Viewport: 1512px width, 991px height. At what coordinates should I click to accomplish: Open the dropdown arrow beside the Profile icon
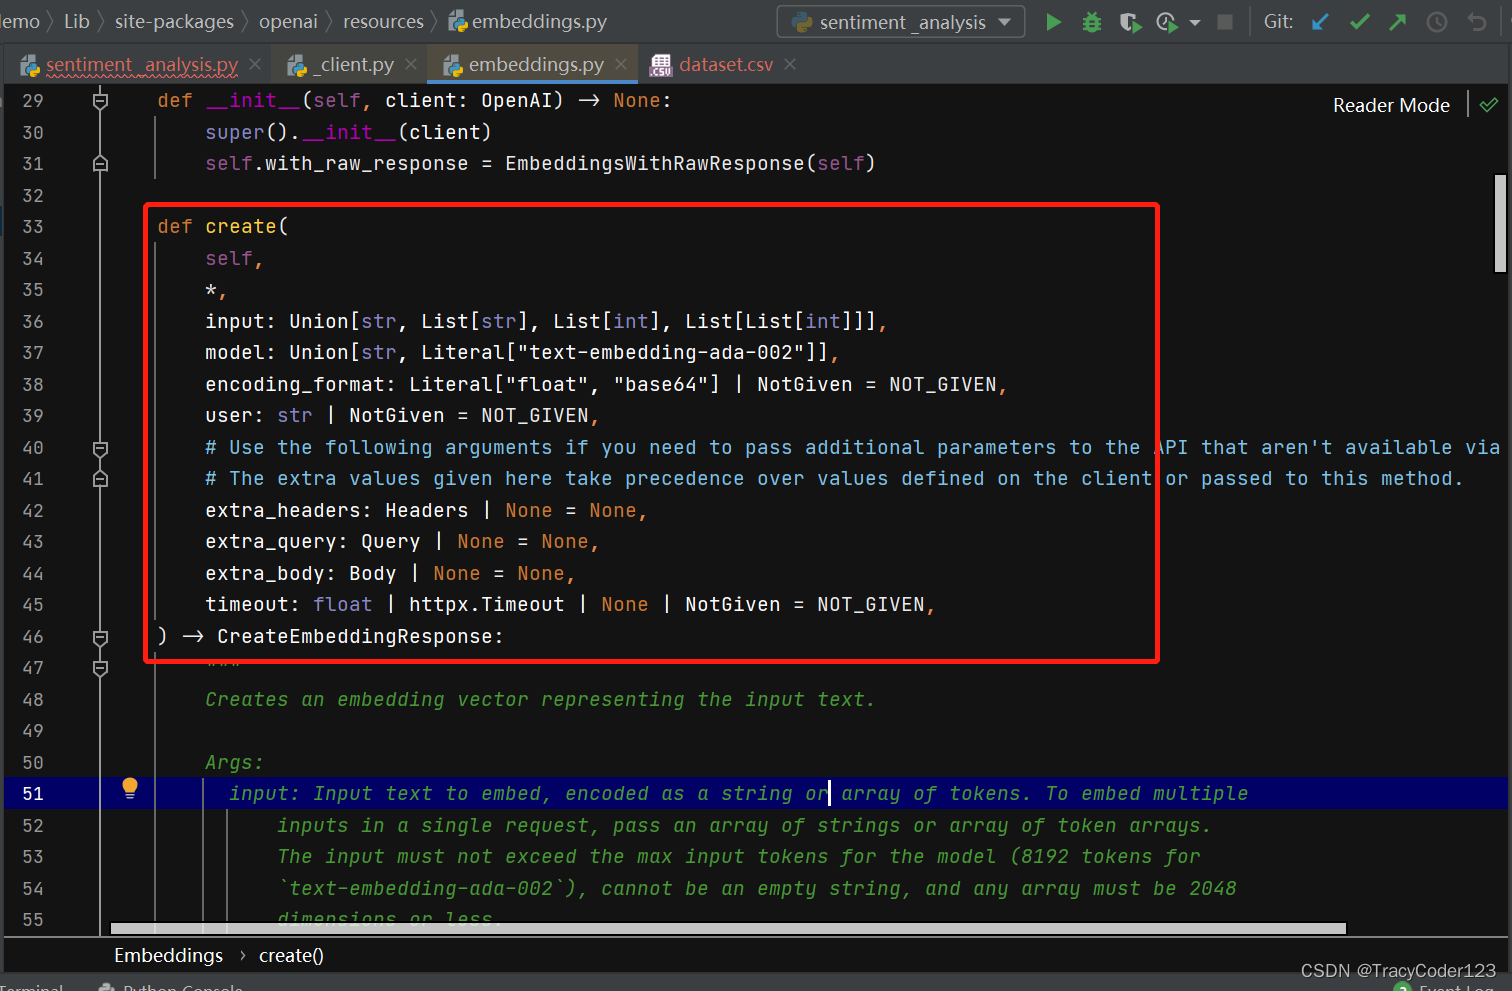[1195, 22]
